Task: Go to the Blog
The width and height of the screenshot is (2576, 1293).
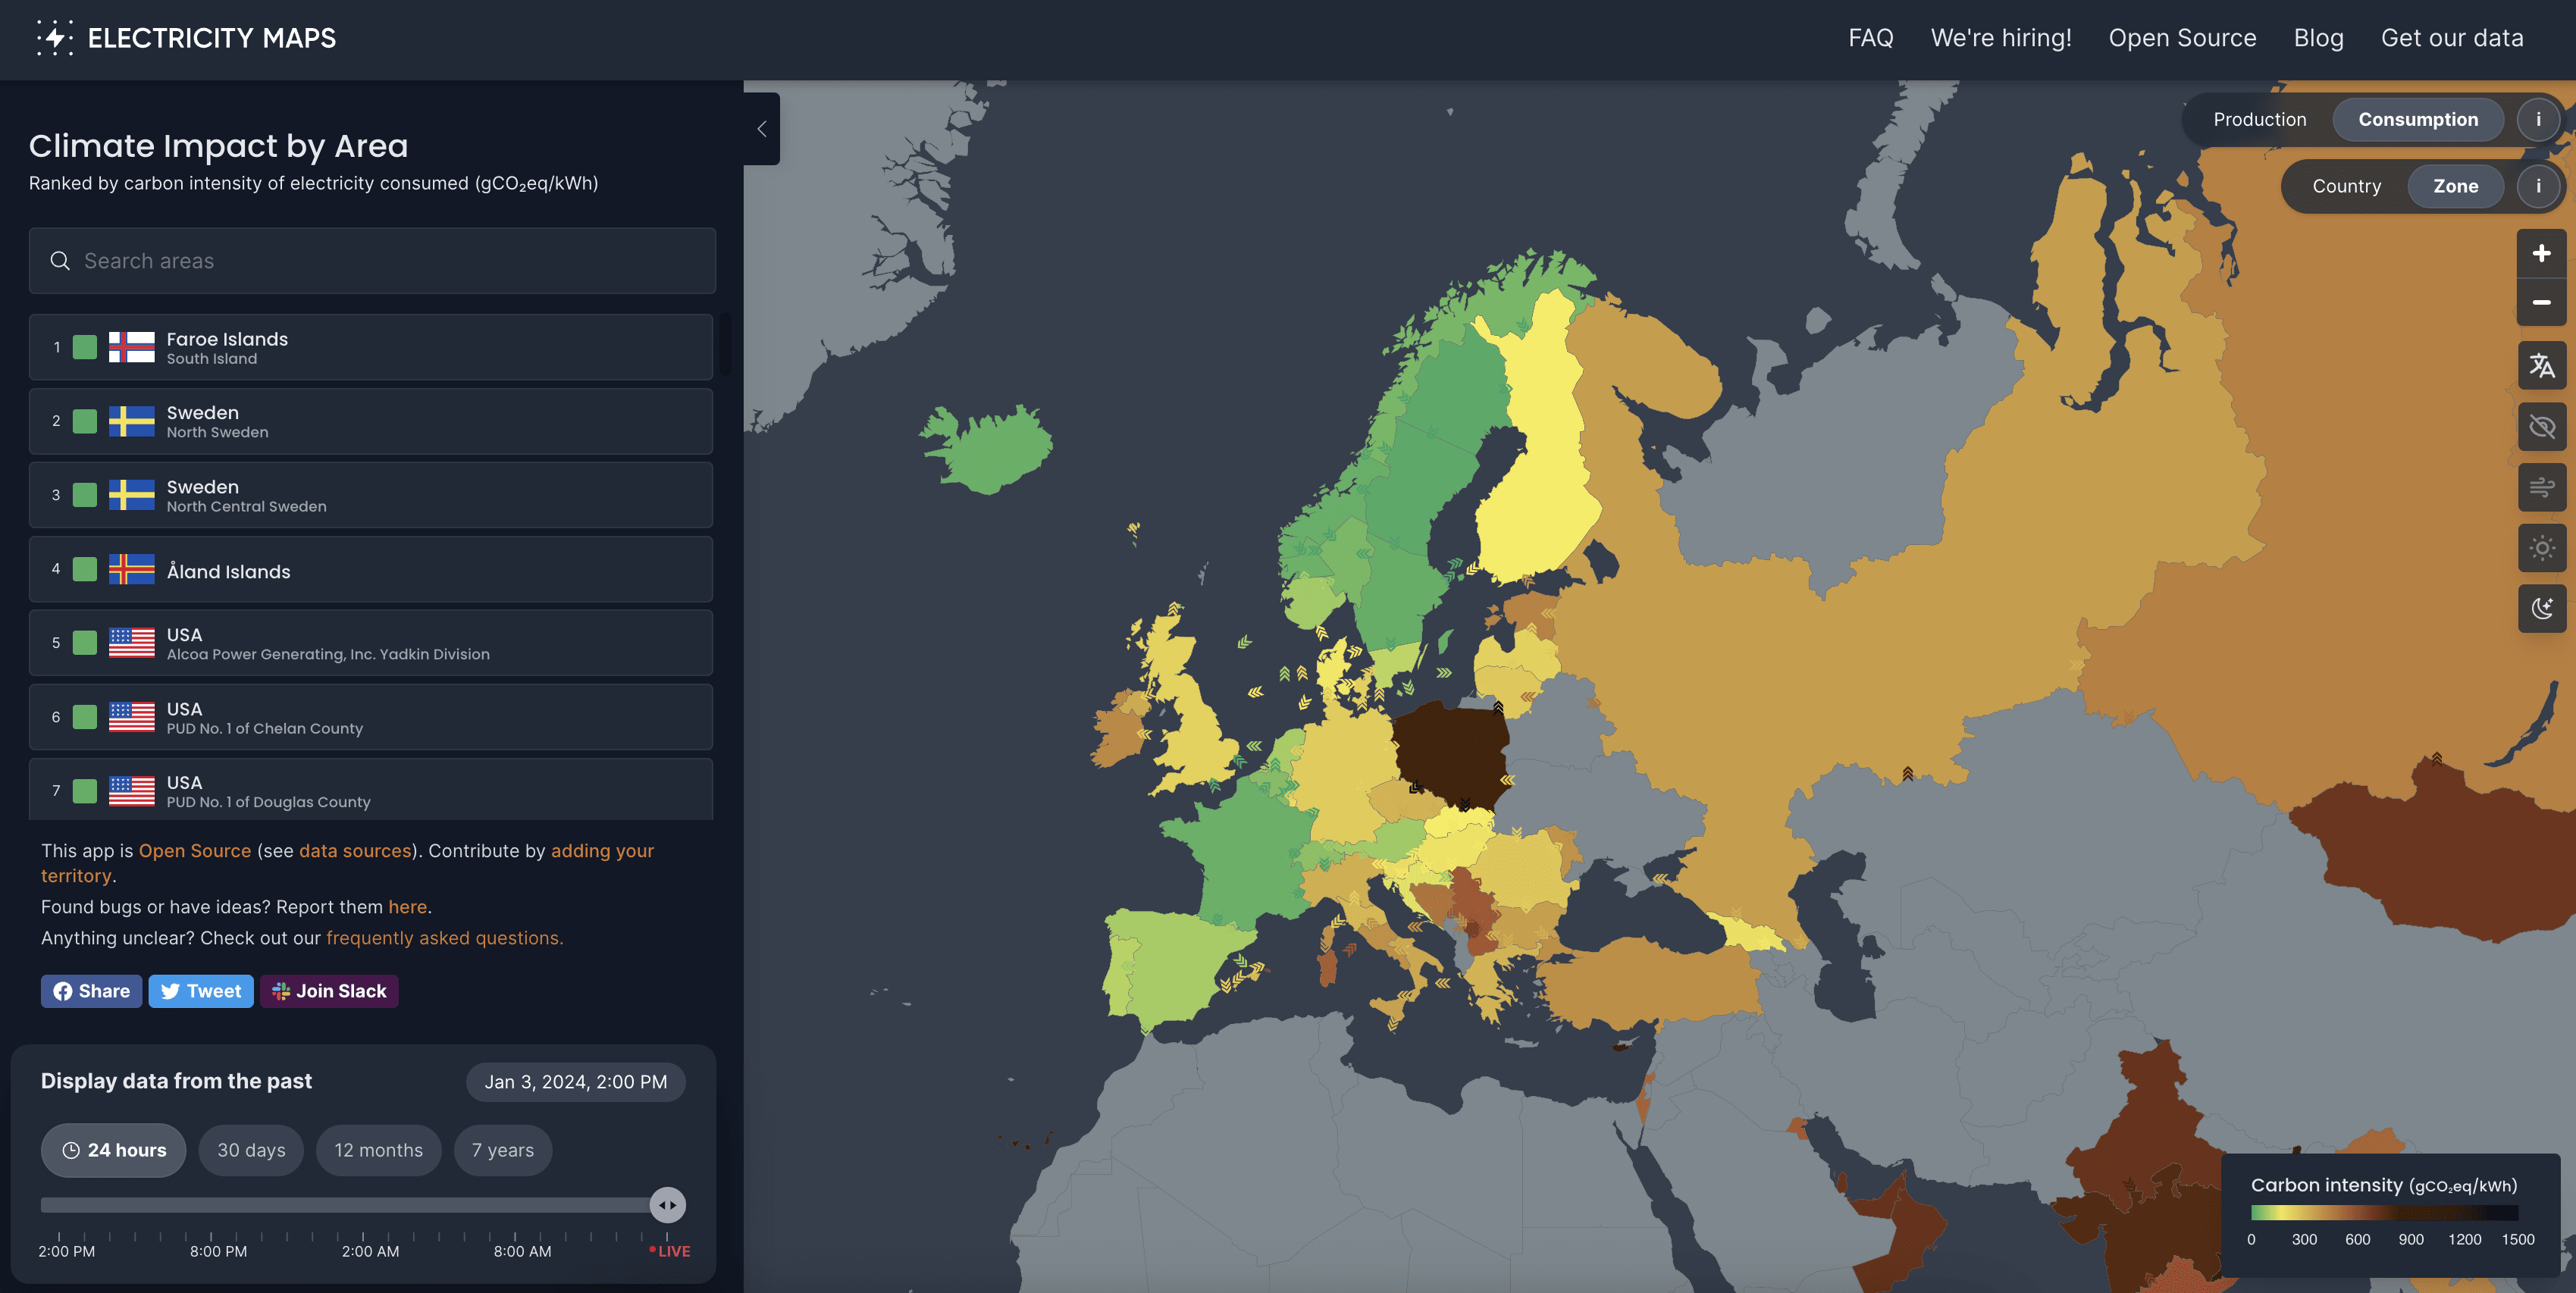Action: point(2318,38)
